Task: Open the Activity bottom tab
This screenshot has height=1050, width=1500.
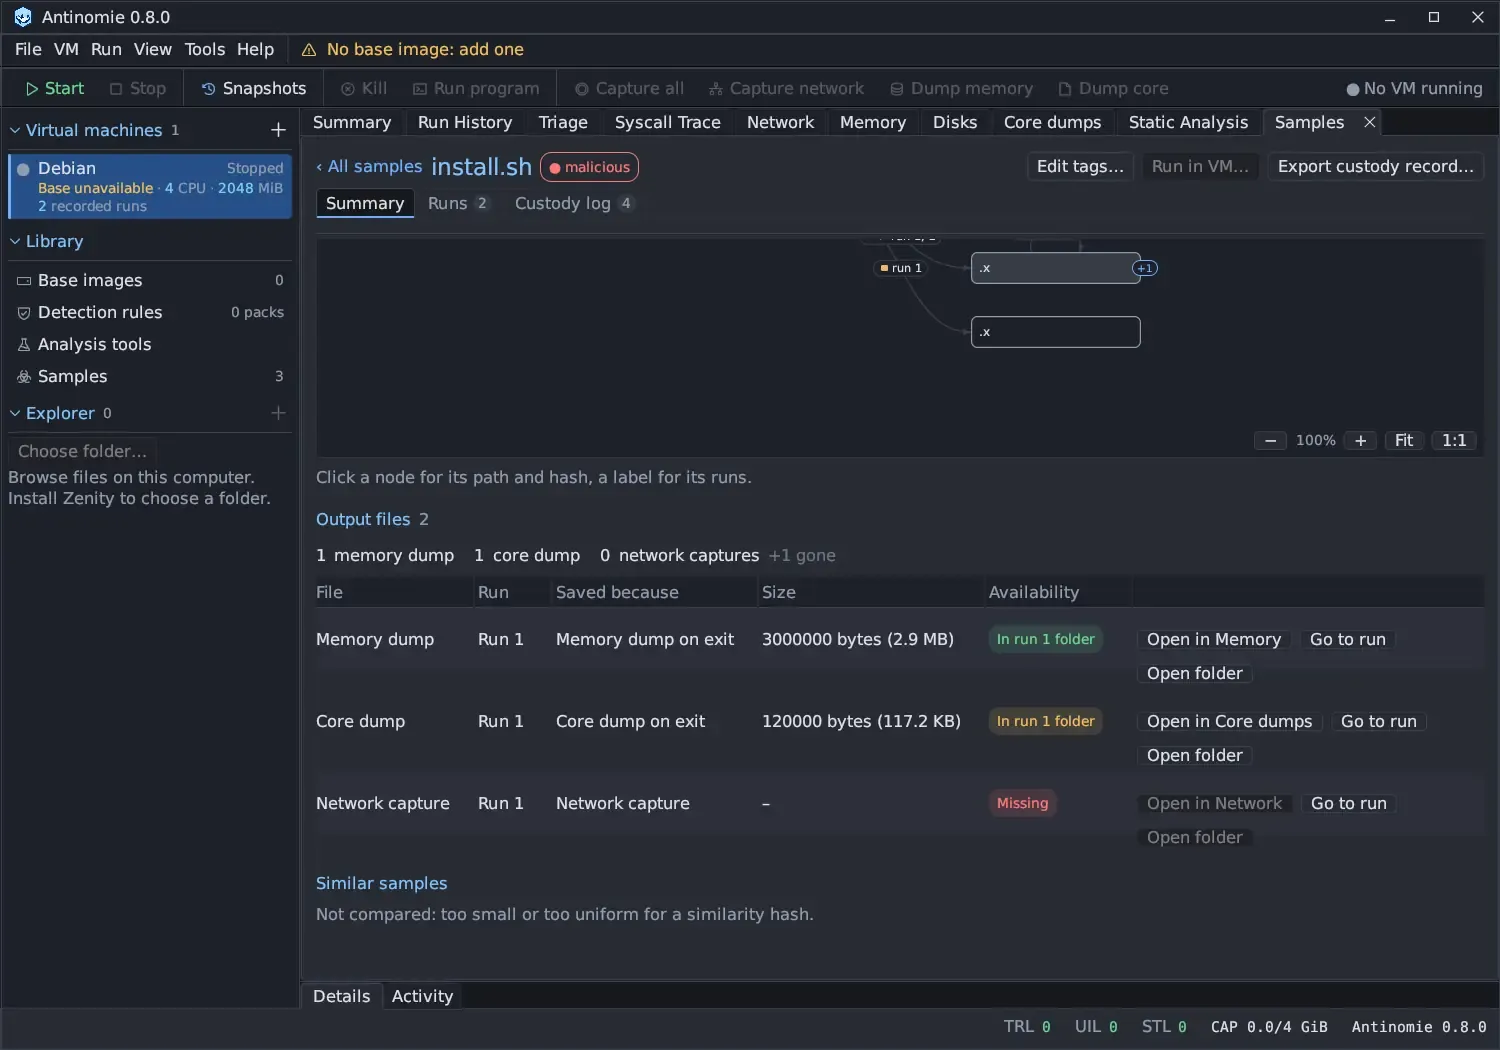Action: [x=422, y=997]
